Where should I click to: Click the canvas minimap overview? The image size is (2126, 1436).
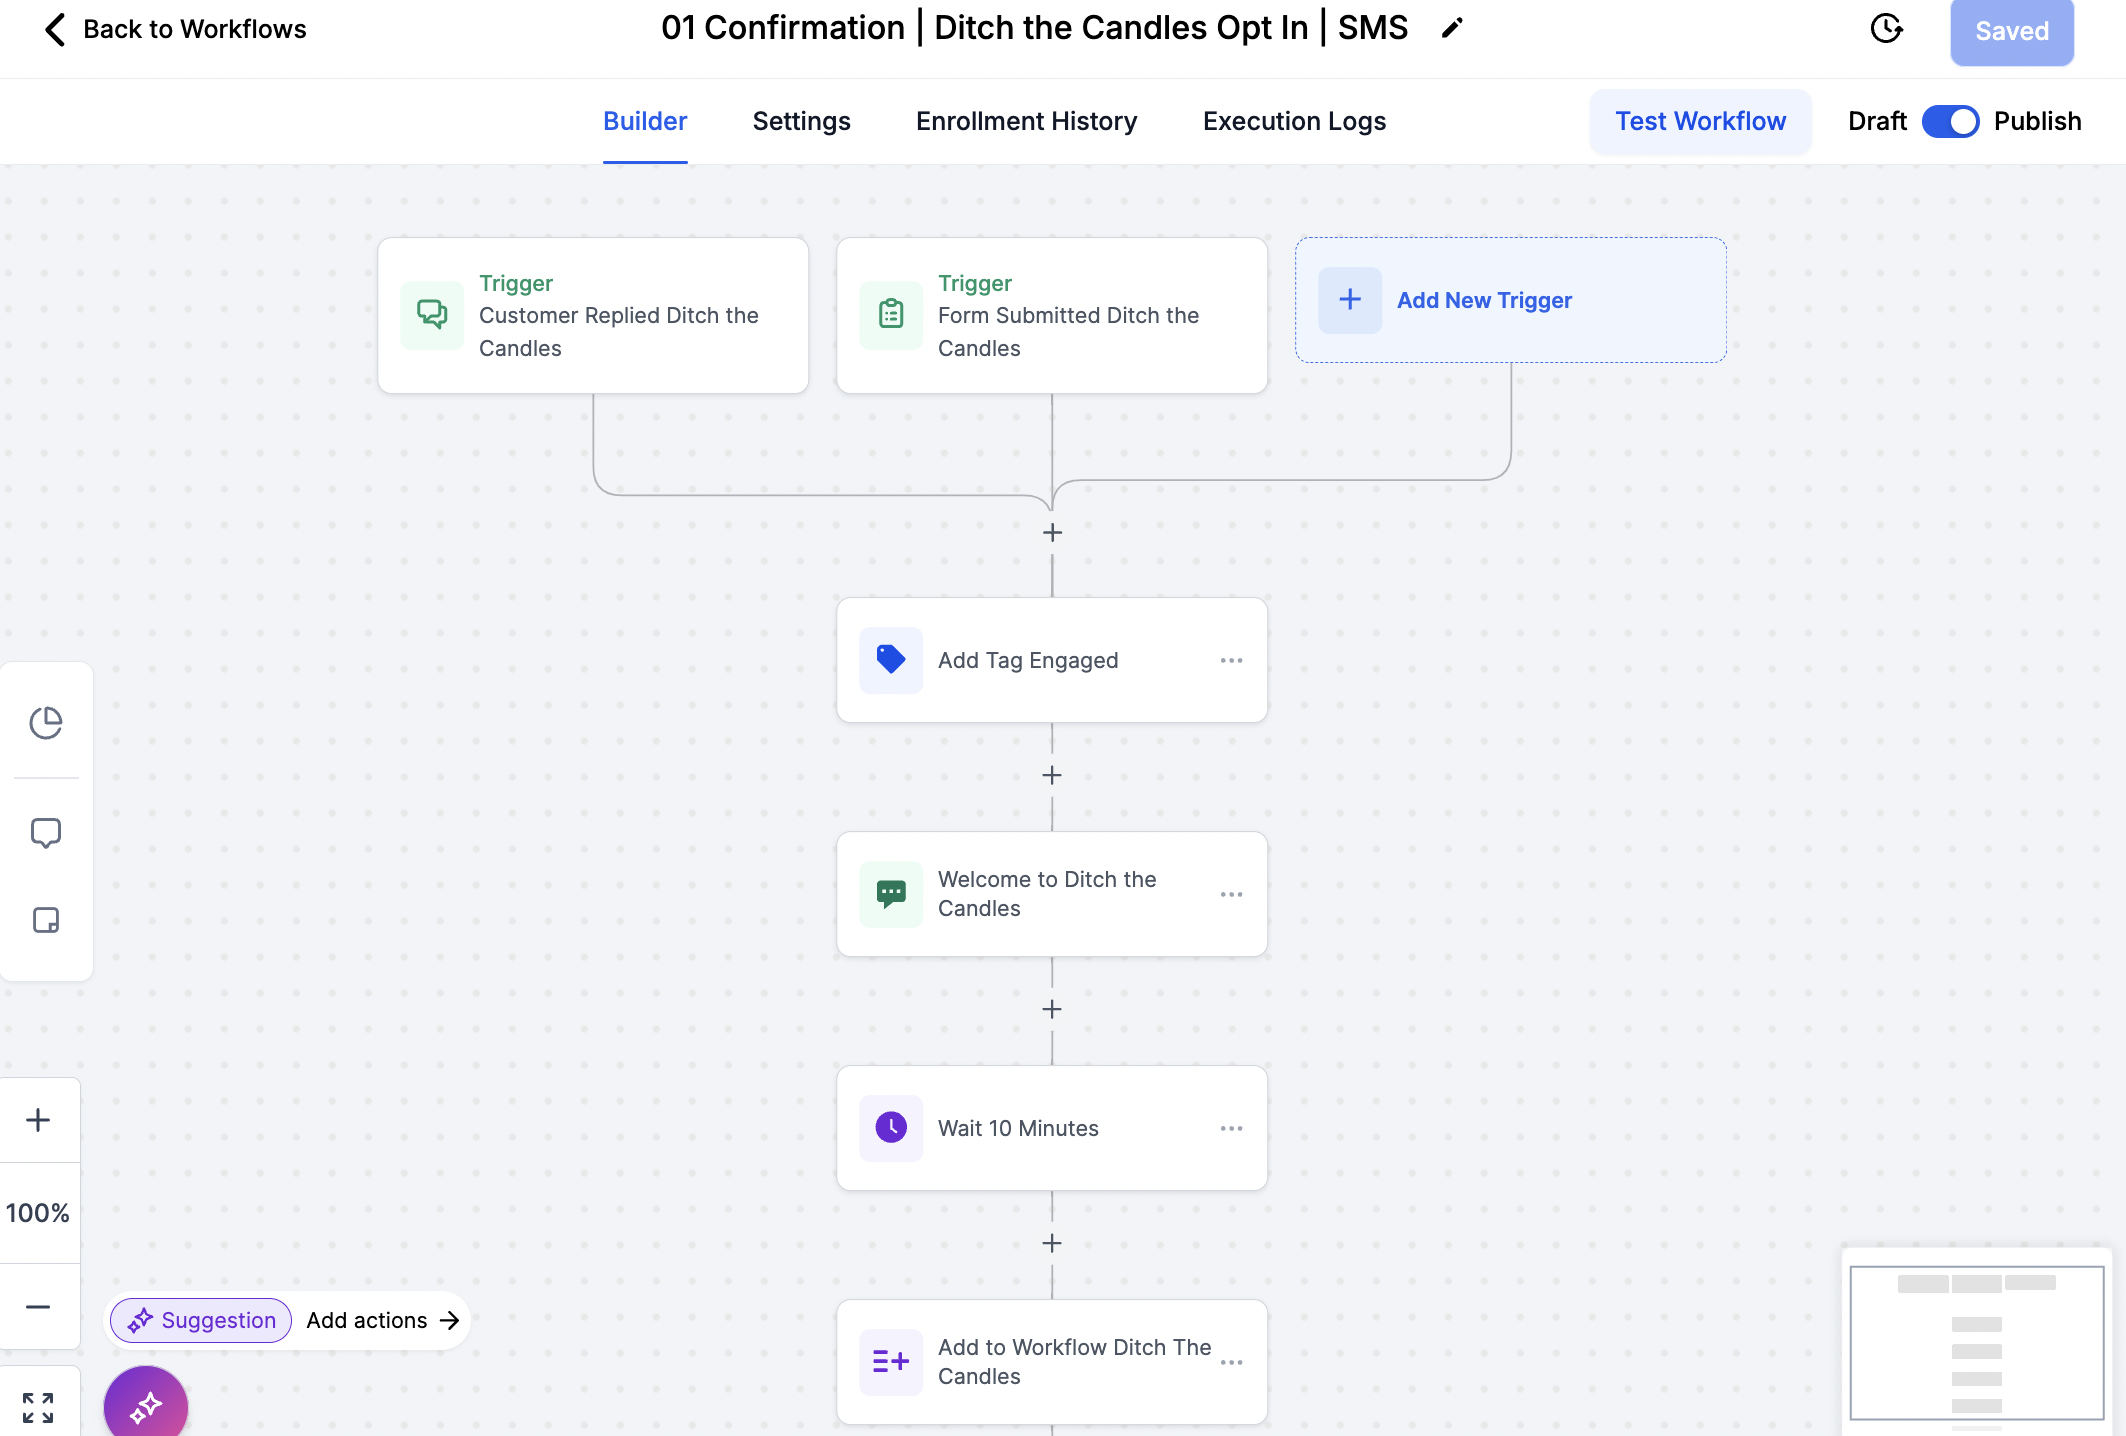point(1977,1342)
